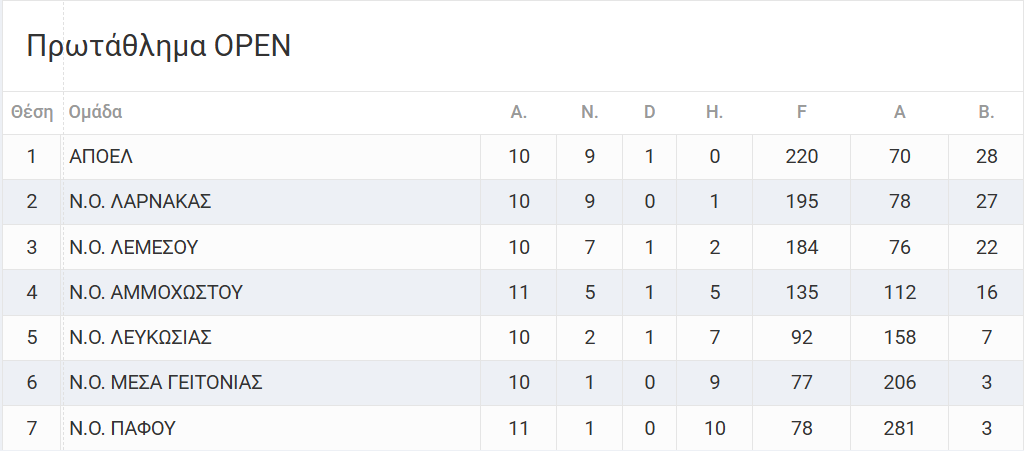Screen dimensions: 1024x451
Task: Click on Ν.Ο. ΑΜΜΟΧΩΣΤΟΥ in the standings
Action: click(x=156, y=292)
